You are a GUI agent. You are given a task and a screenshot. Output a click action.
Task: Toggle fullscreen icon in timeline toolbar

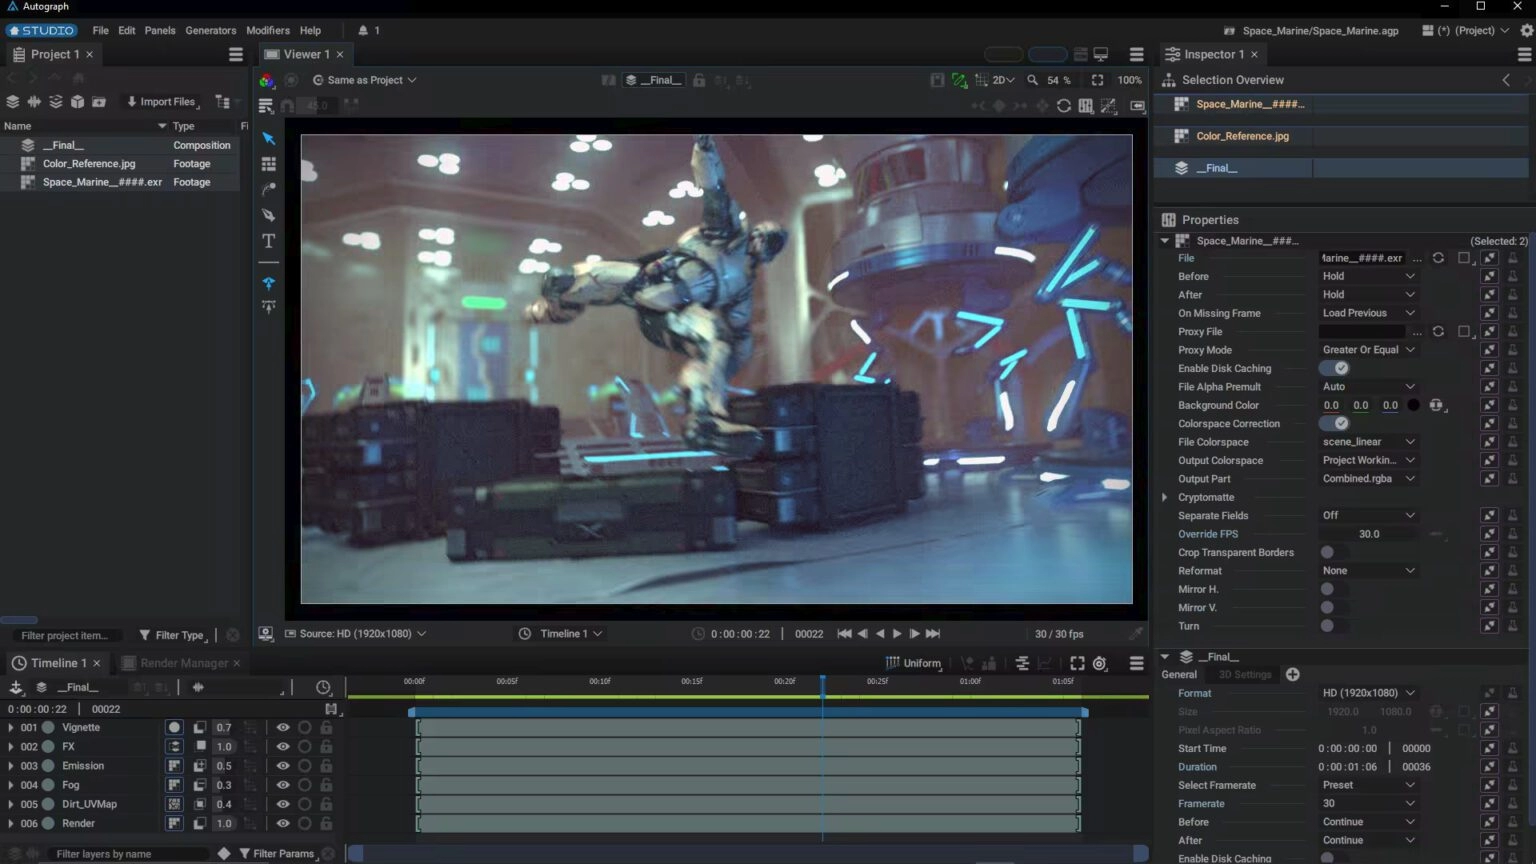point(1077,663)
